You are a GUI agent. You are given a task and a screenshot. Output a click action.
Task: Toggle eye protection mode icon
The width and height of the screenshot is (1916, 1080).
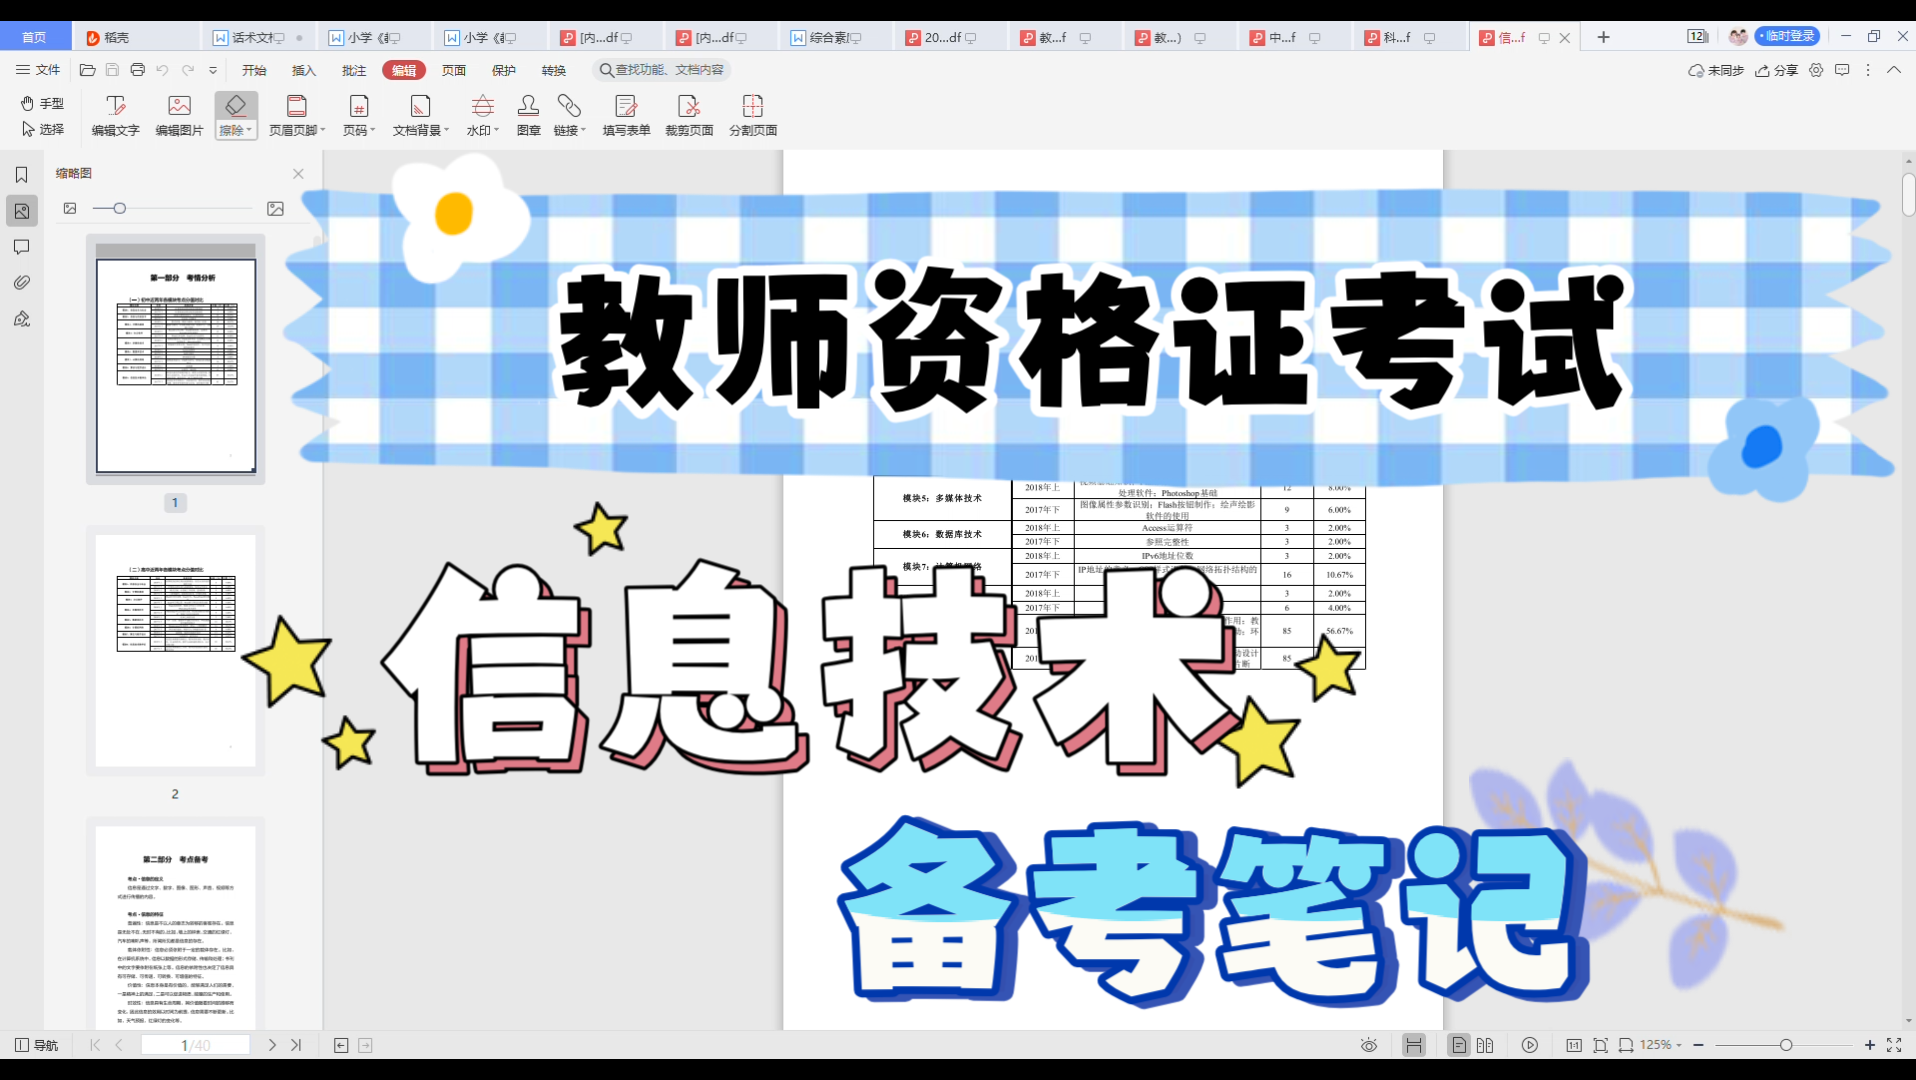(1369, 1045)
